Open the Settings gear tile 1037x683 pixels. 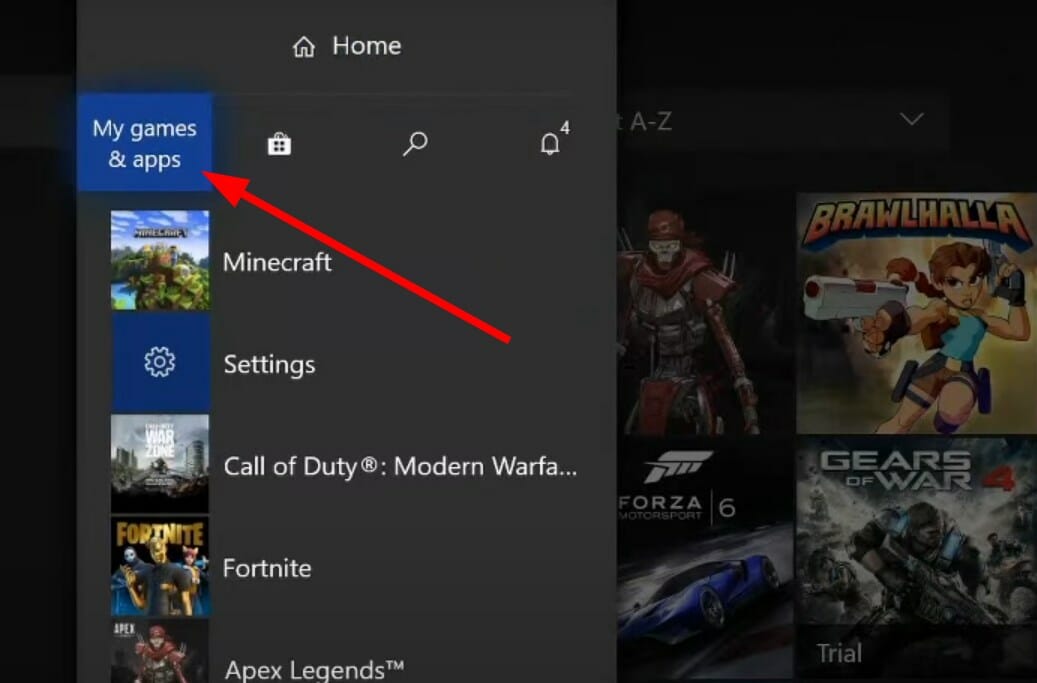point(160,362)
